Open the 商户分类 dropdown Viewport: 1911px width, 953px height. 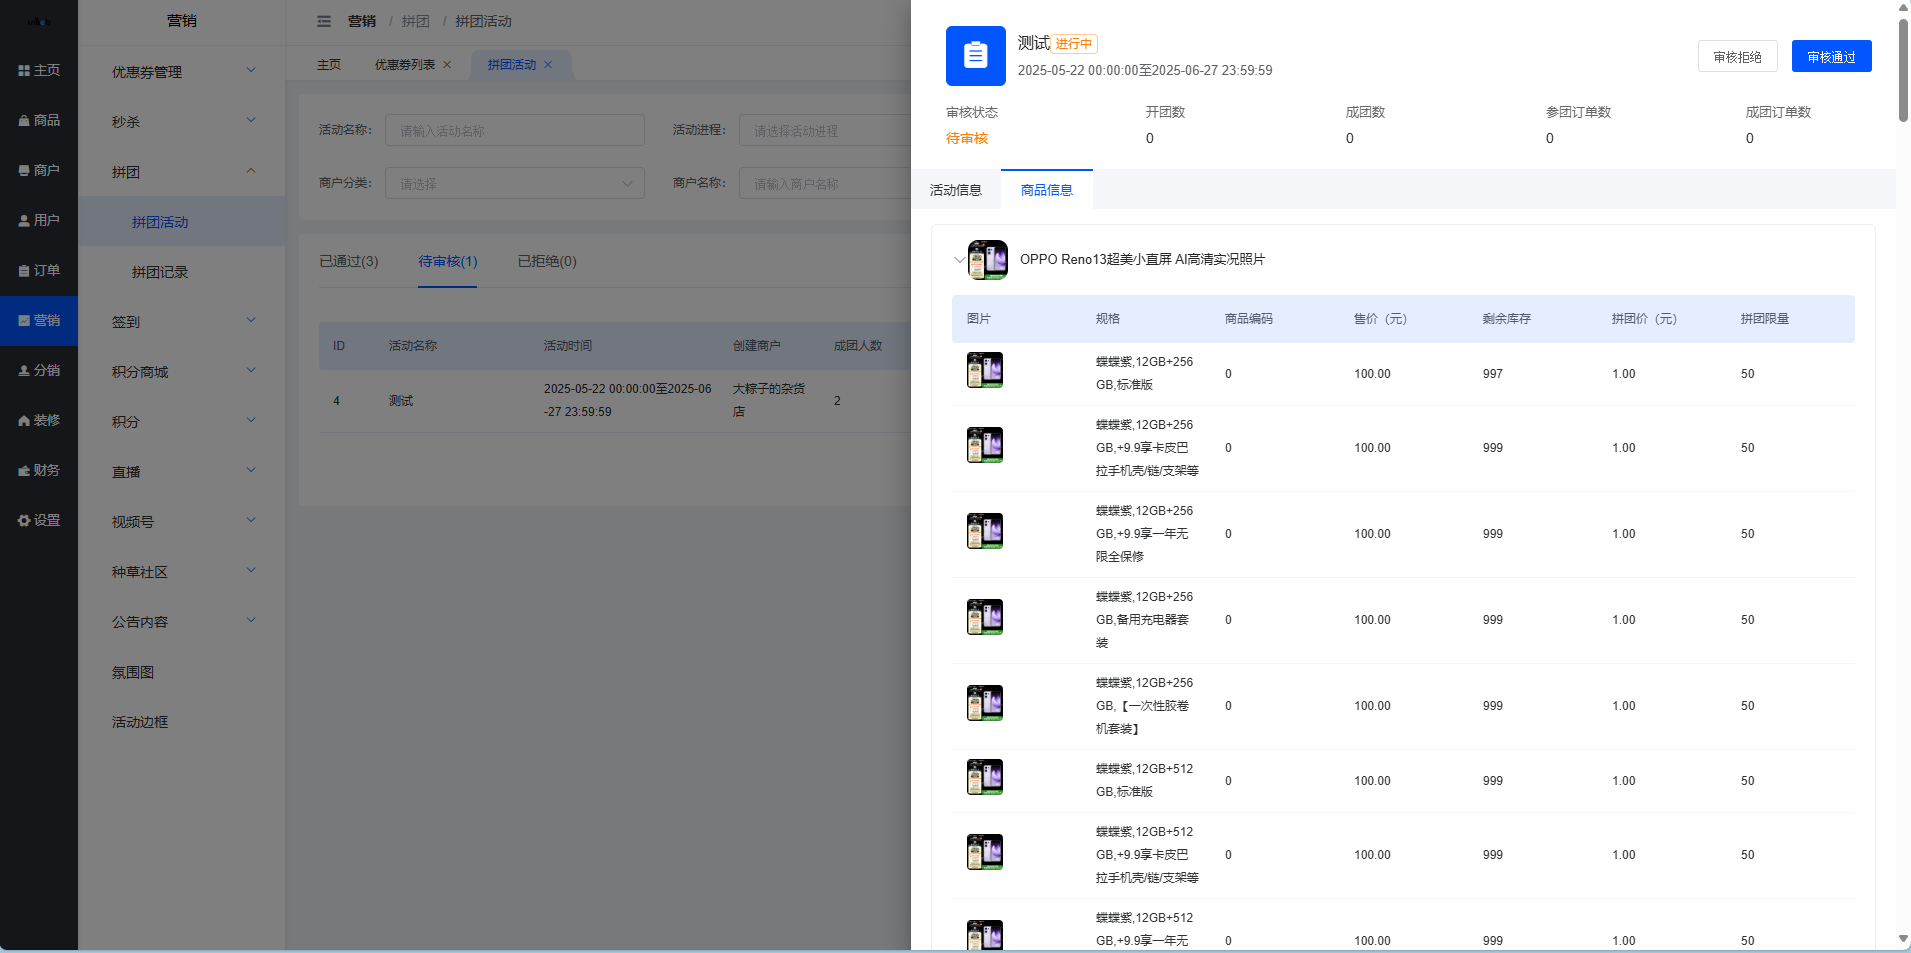[x=515, y=184]
